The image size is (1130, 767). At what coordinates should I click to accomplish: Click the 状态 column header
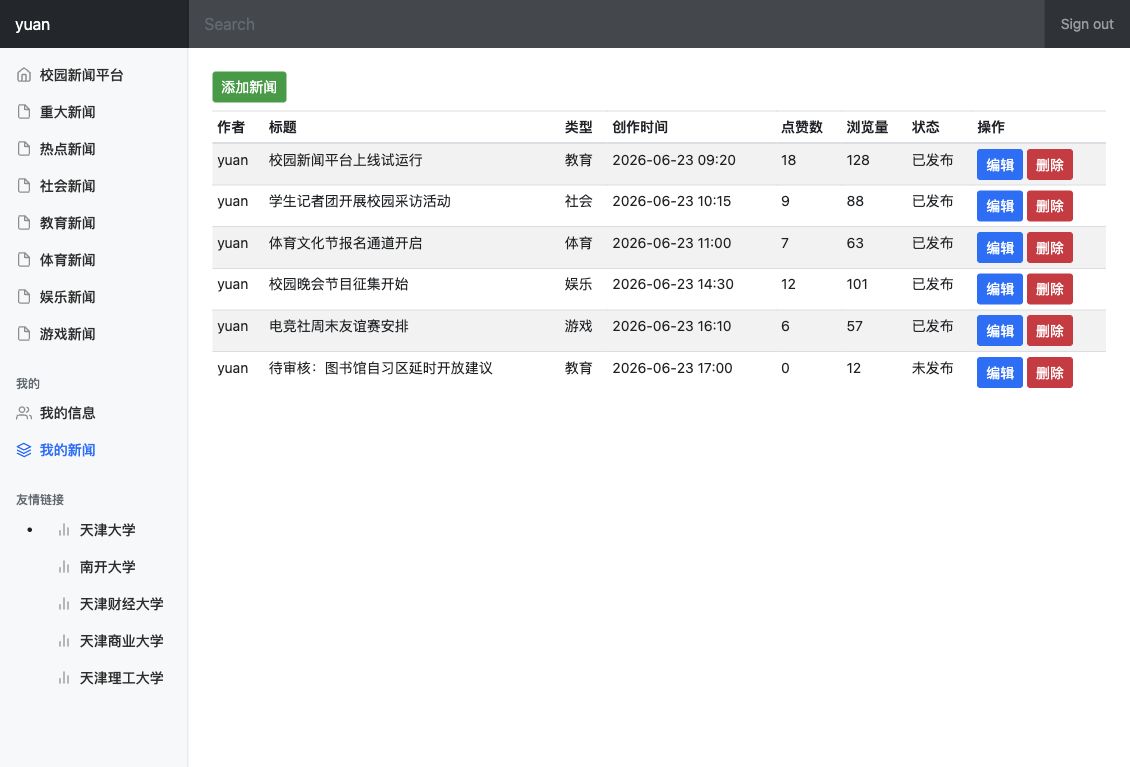925,127
